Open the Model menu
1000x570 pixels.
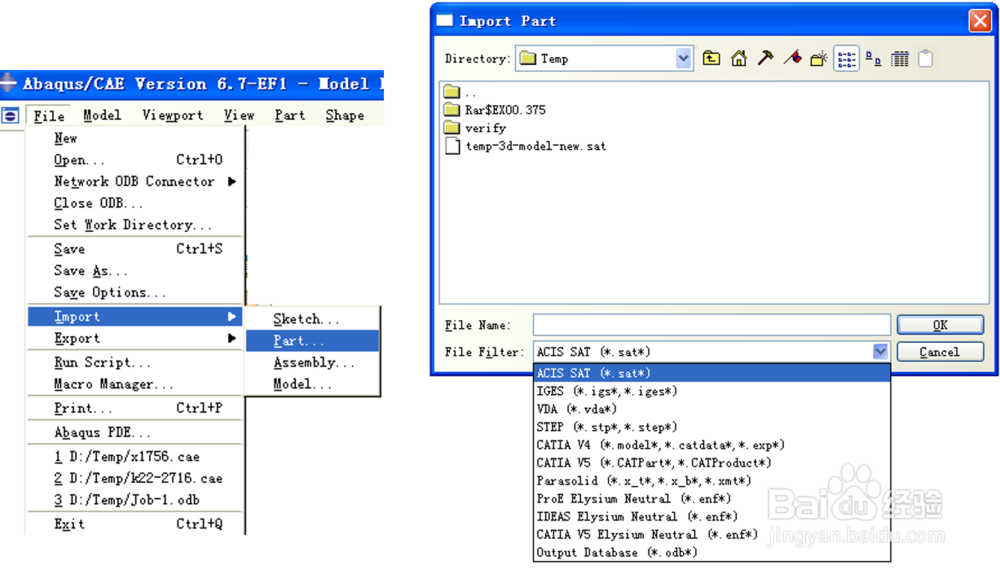click(102, 115)
